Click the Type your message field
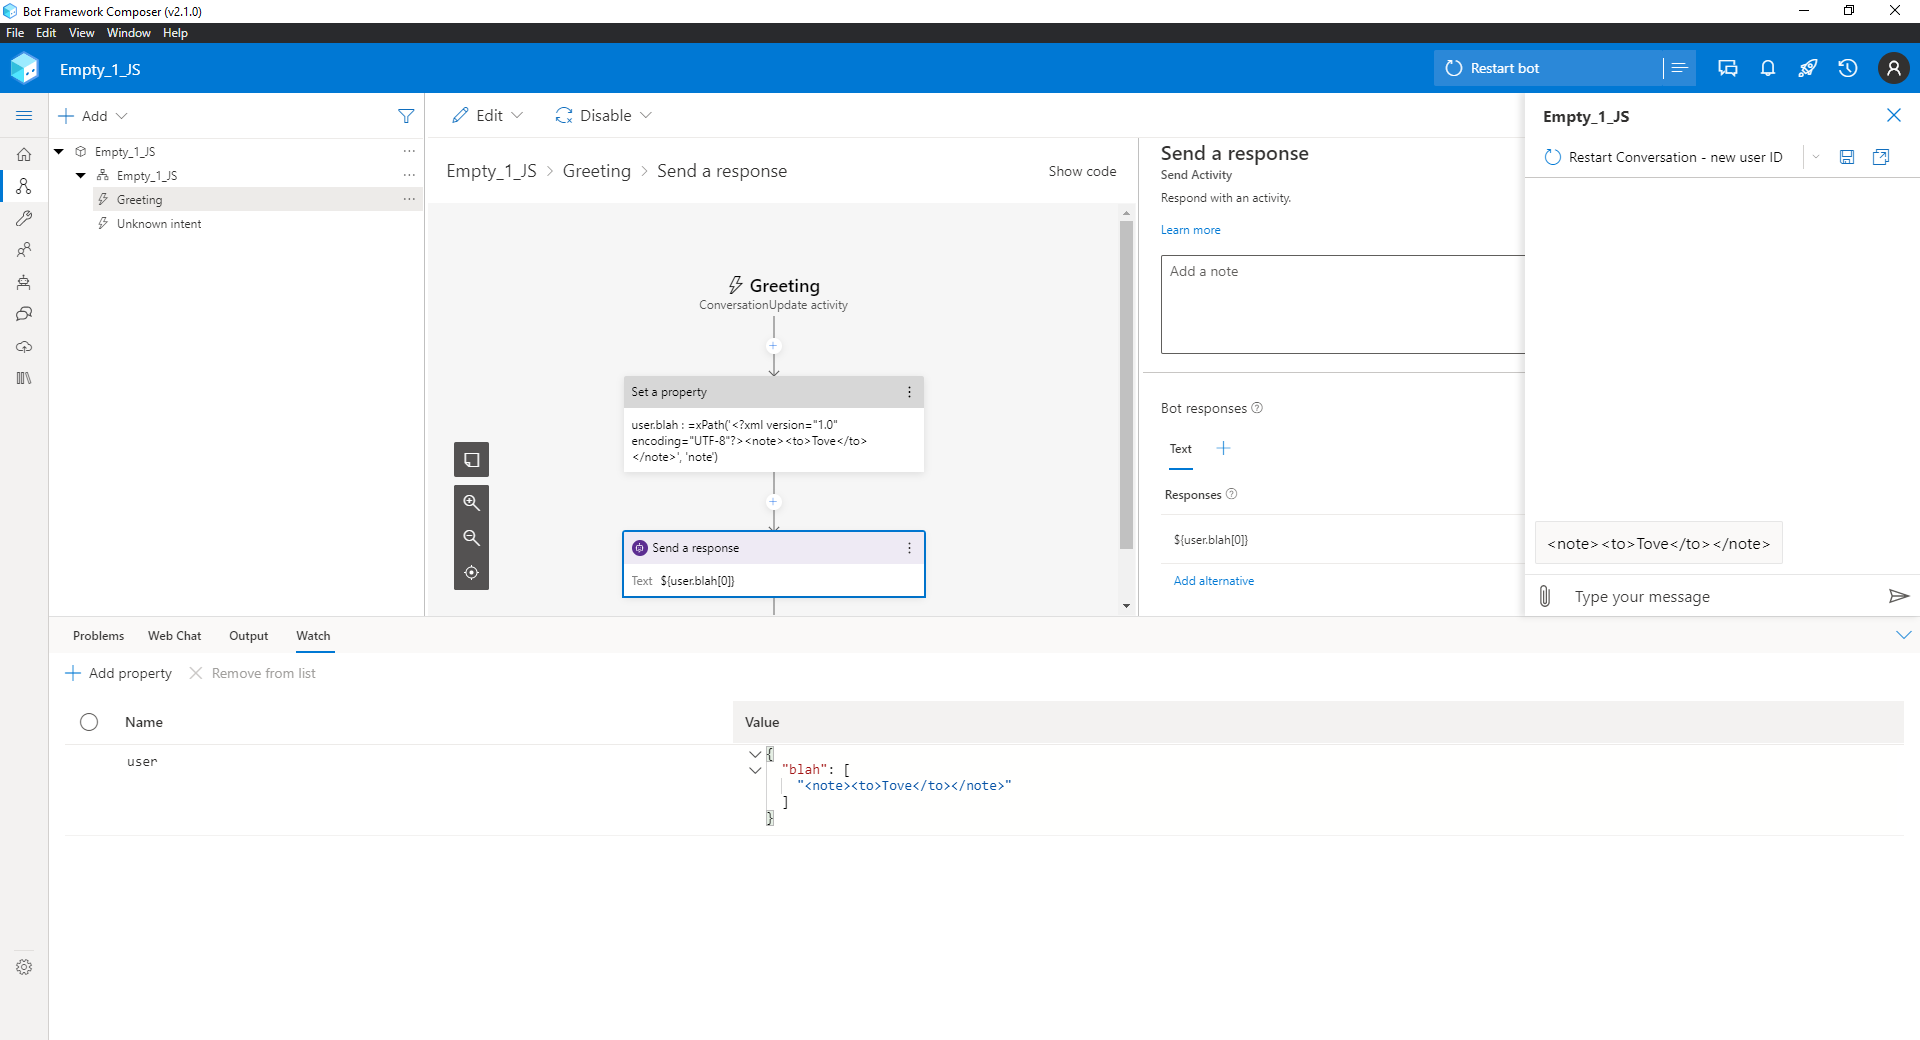1920x1040 pixels. (1700, 596)
